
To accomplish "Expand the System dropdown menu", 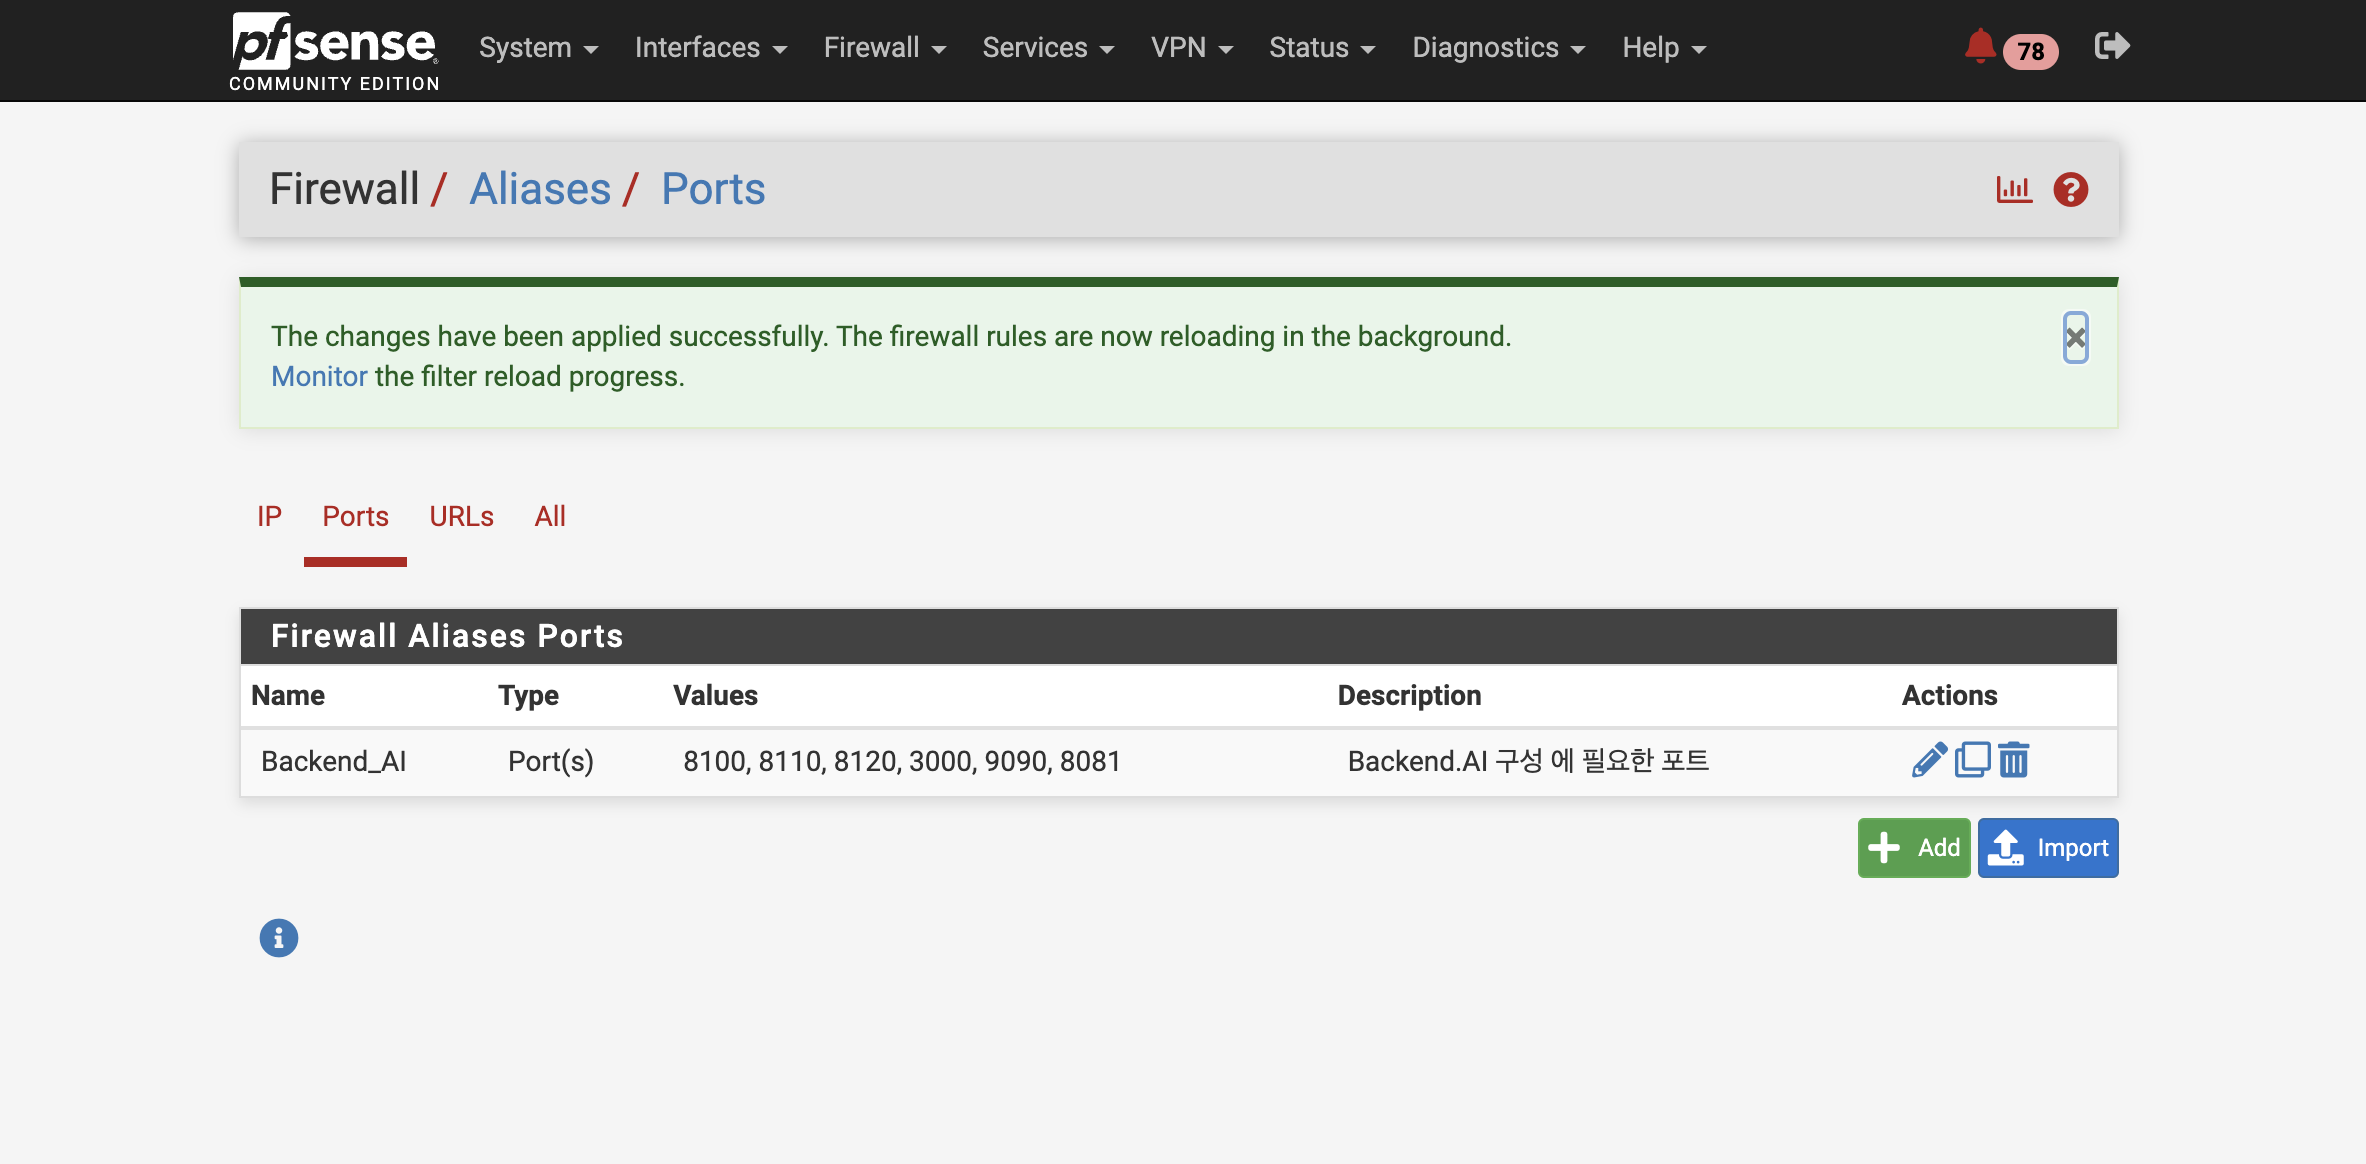I will tap(538, 48).
